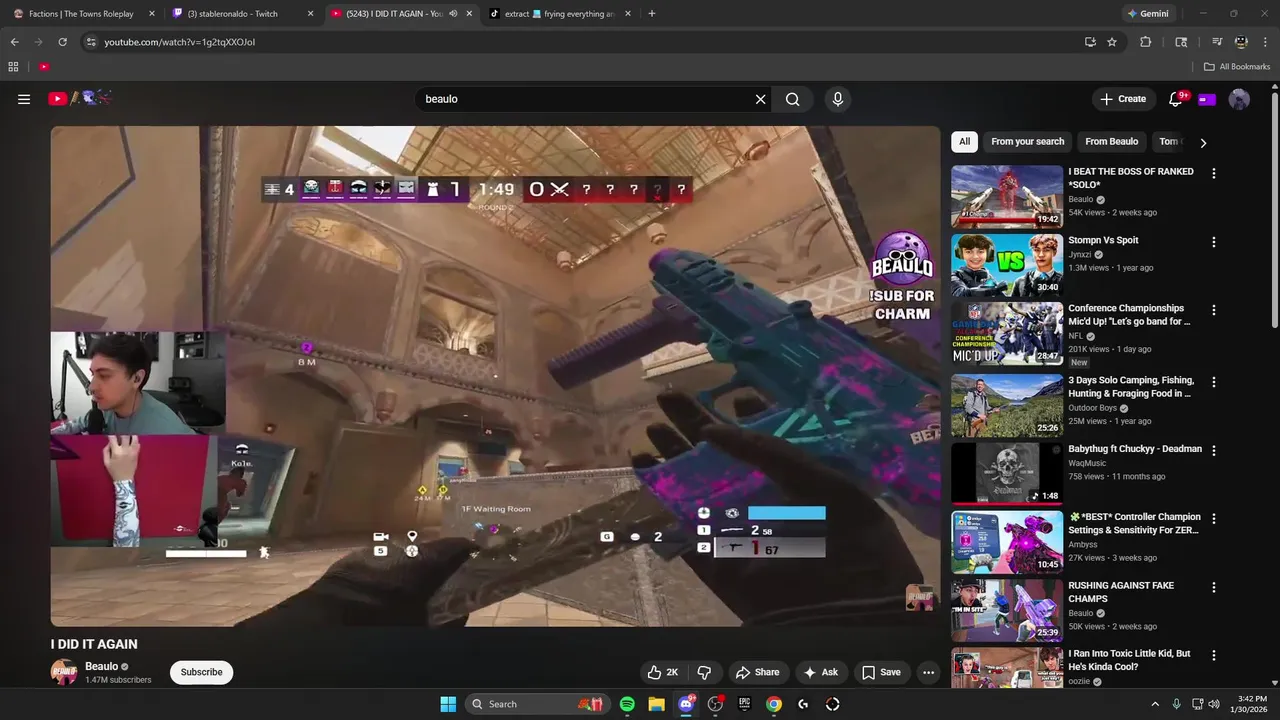The image size is (1280, 720).
Task: Open Chrome extensions puzzle icon
Action: coord(1146,42)
